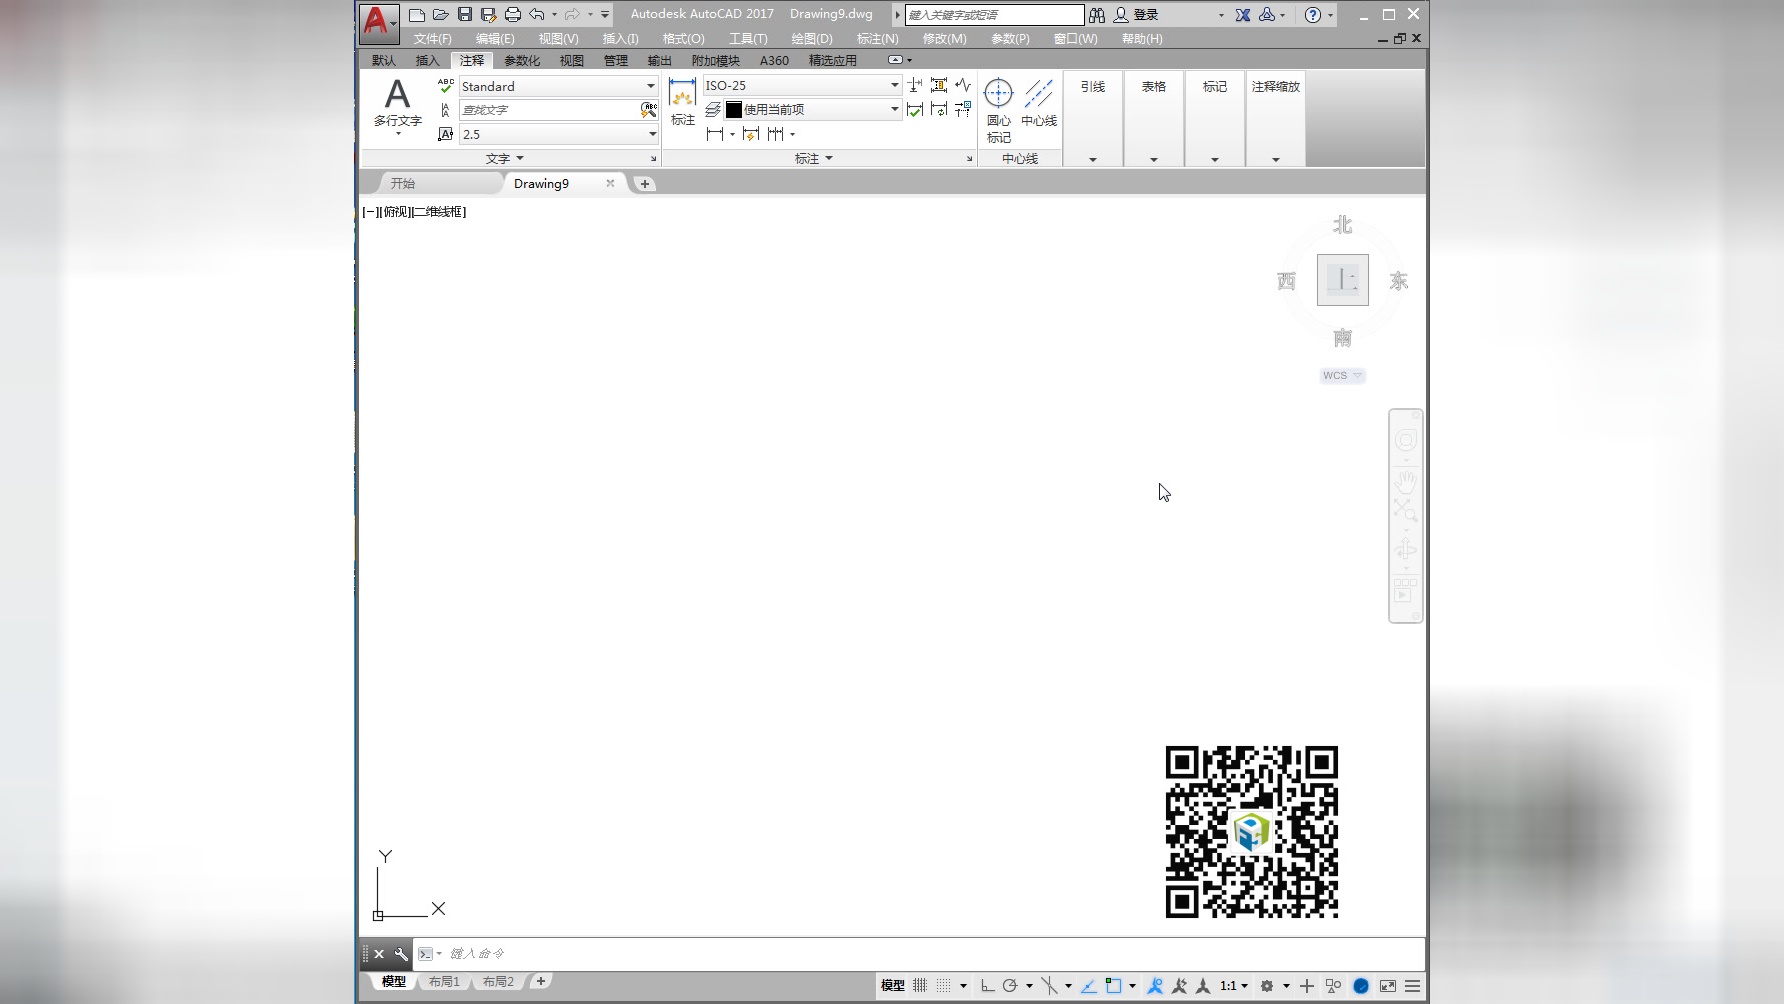
Task: Click the 注释缩放 panel button
Action: pyautogui.click(x=1276, y=118)
